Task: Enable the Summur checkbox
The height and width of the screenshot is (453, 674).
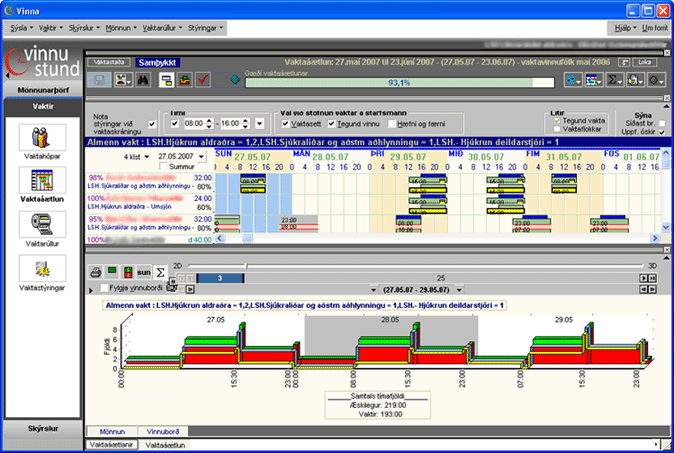Action: (163, 166)
